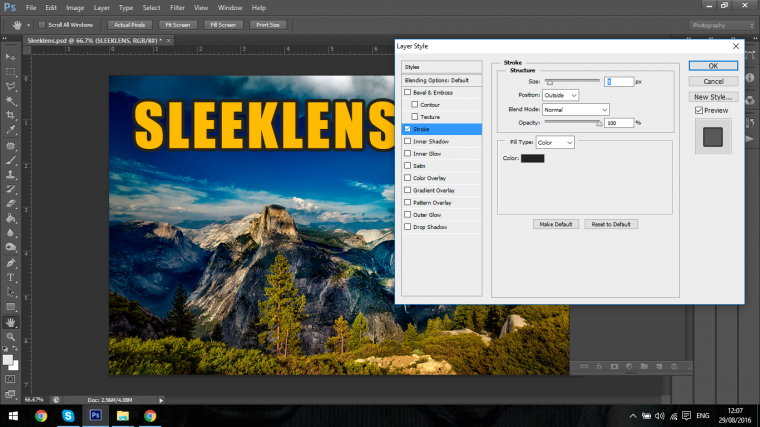
Task: Select the Path Selection tool
Action: coord(10,292)
